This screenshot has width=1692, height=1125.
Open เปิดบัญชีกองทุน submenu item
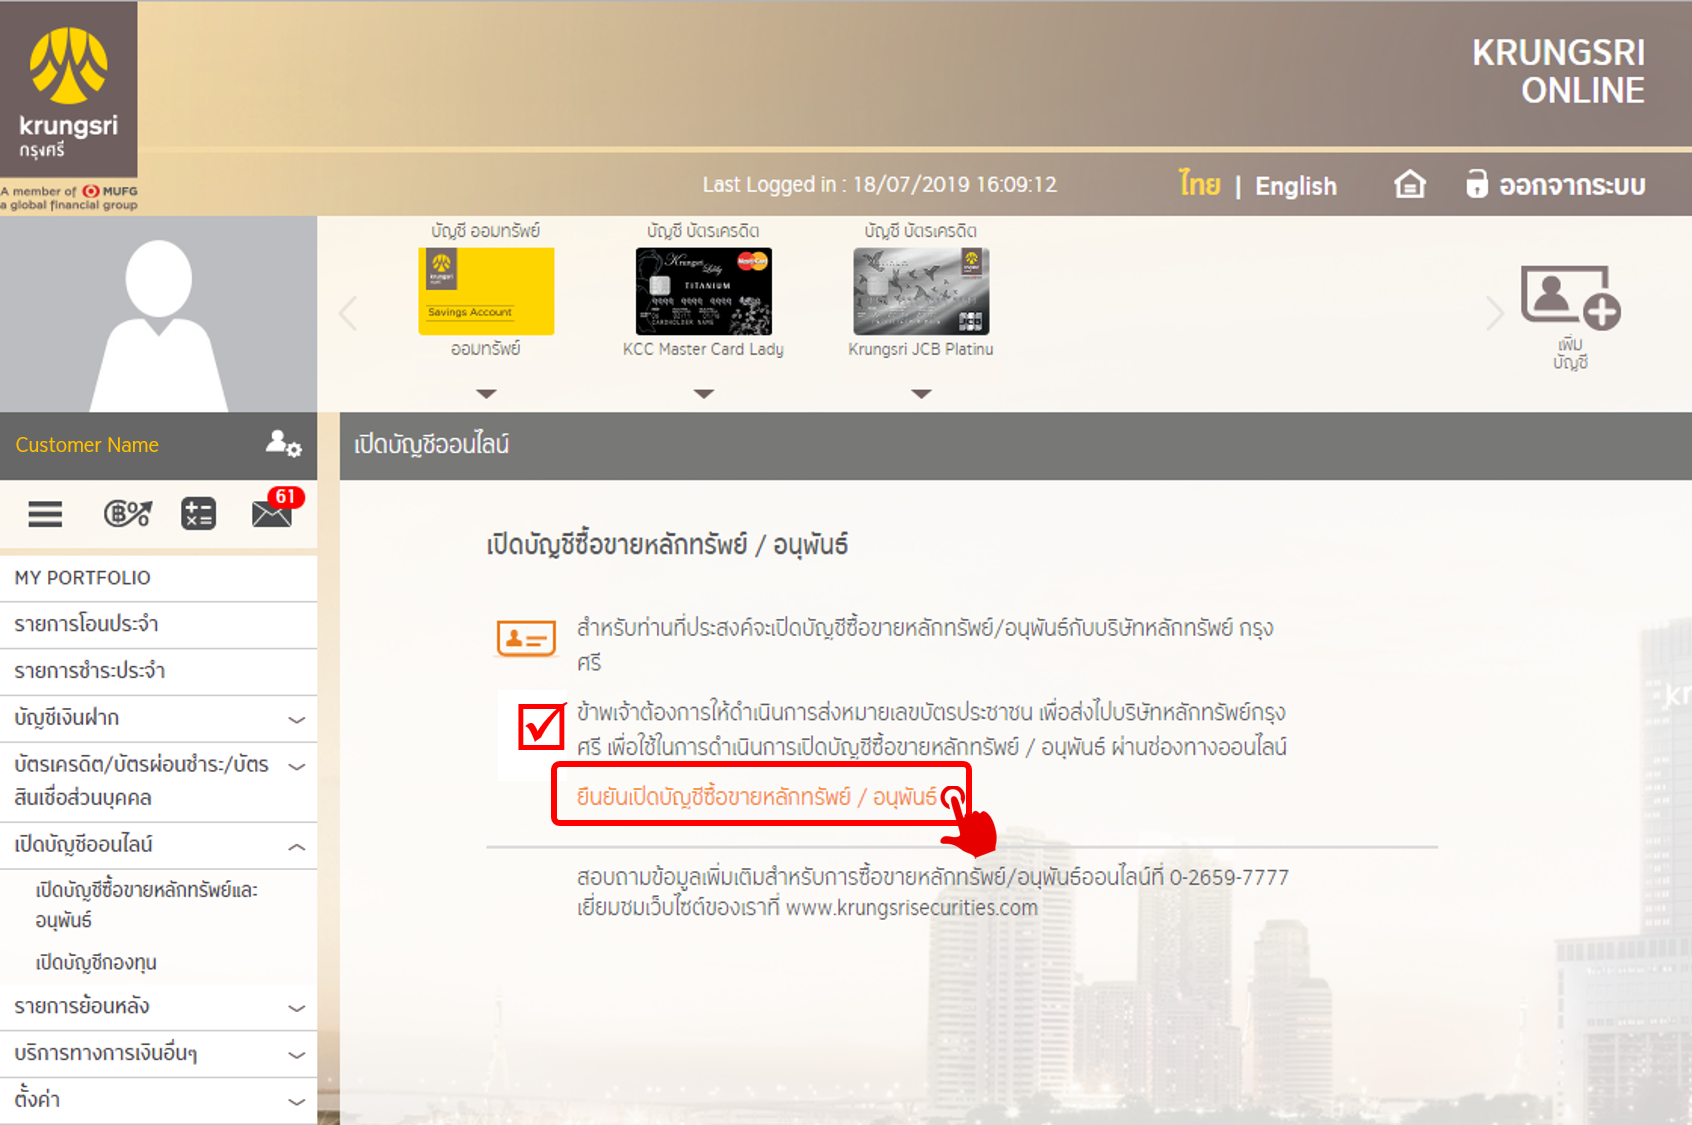point(96,962)
